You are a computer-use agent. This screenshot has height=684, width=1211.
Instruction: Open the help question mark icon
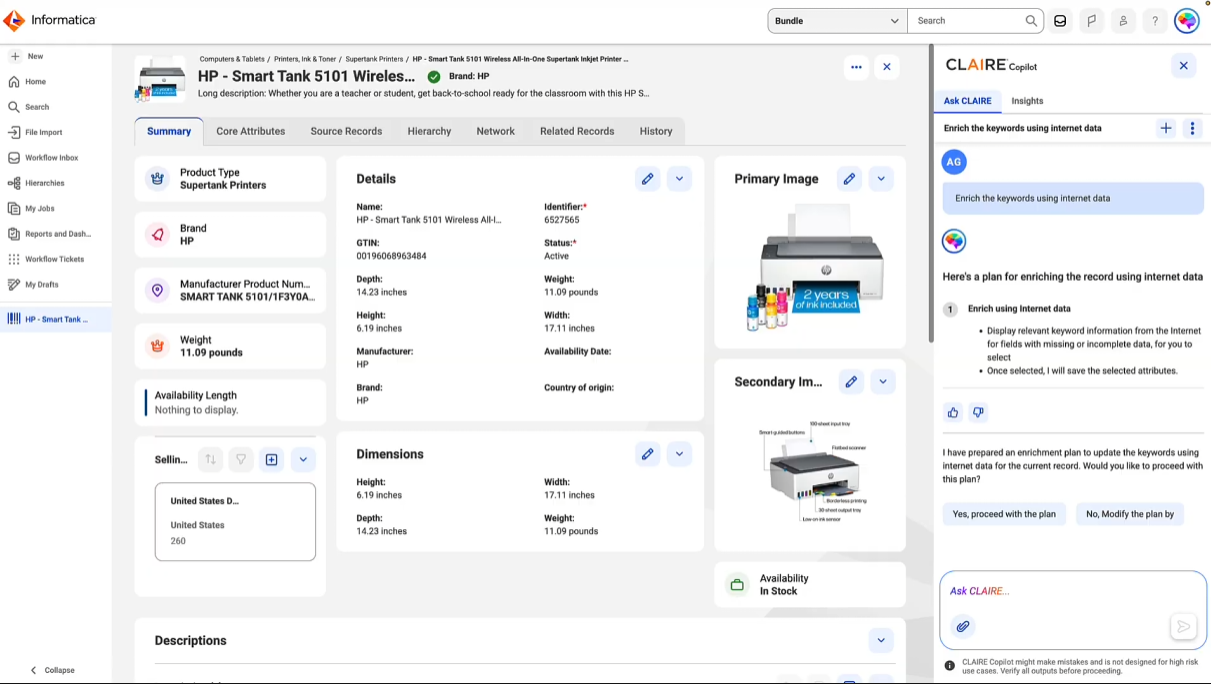click(1155, 20)
